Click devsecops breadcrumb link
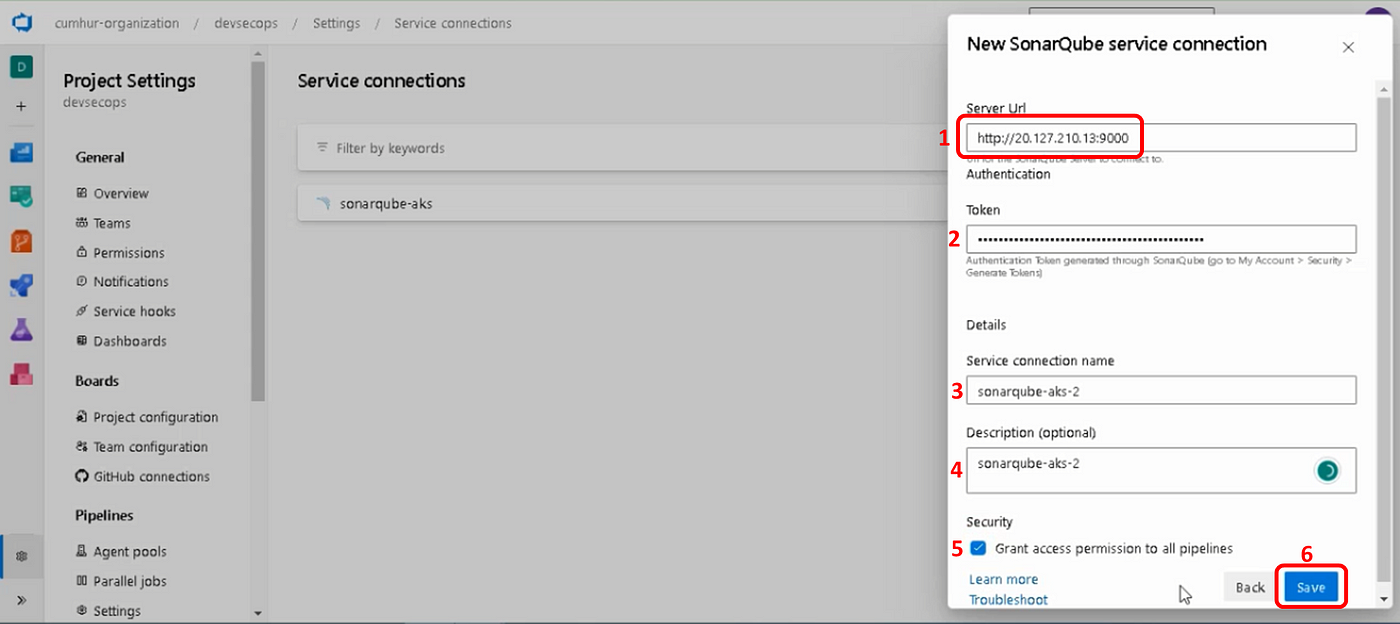 coord(246,23)
